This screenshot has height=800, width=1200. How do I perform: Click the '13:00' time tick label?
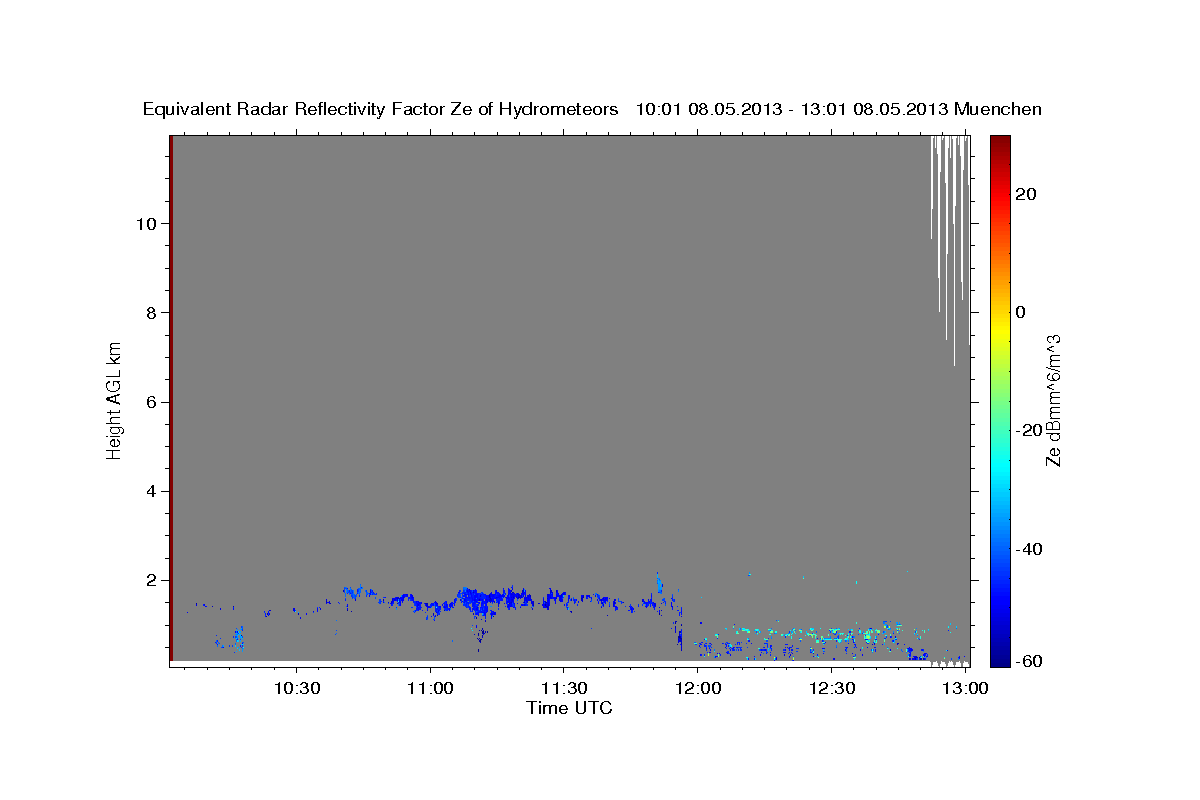pos(966,688)
